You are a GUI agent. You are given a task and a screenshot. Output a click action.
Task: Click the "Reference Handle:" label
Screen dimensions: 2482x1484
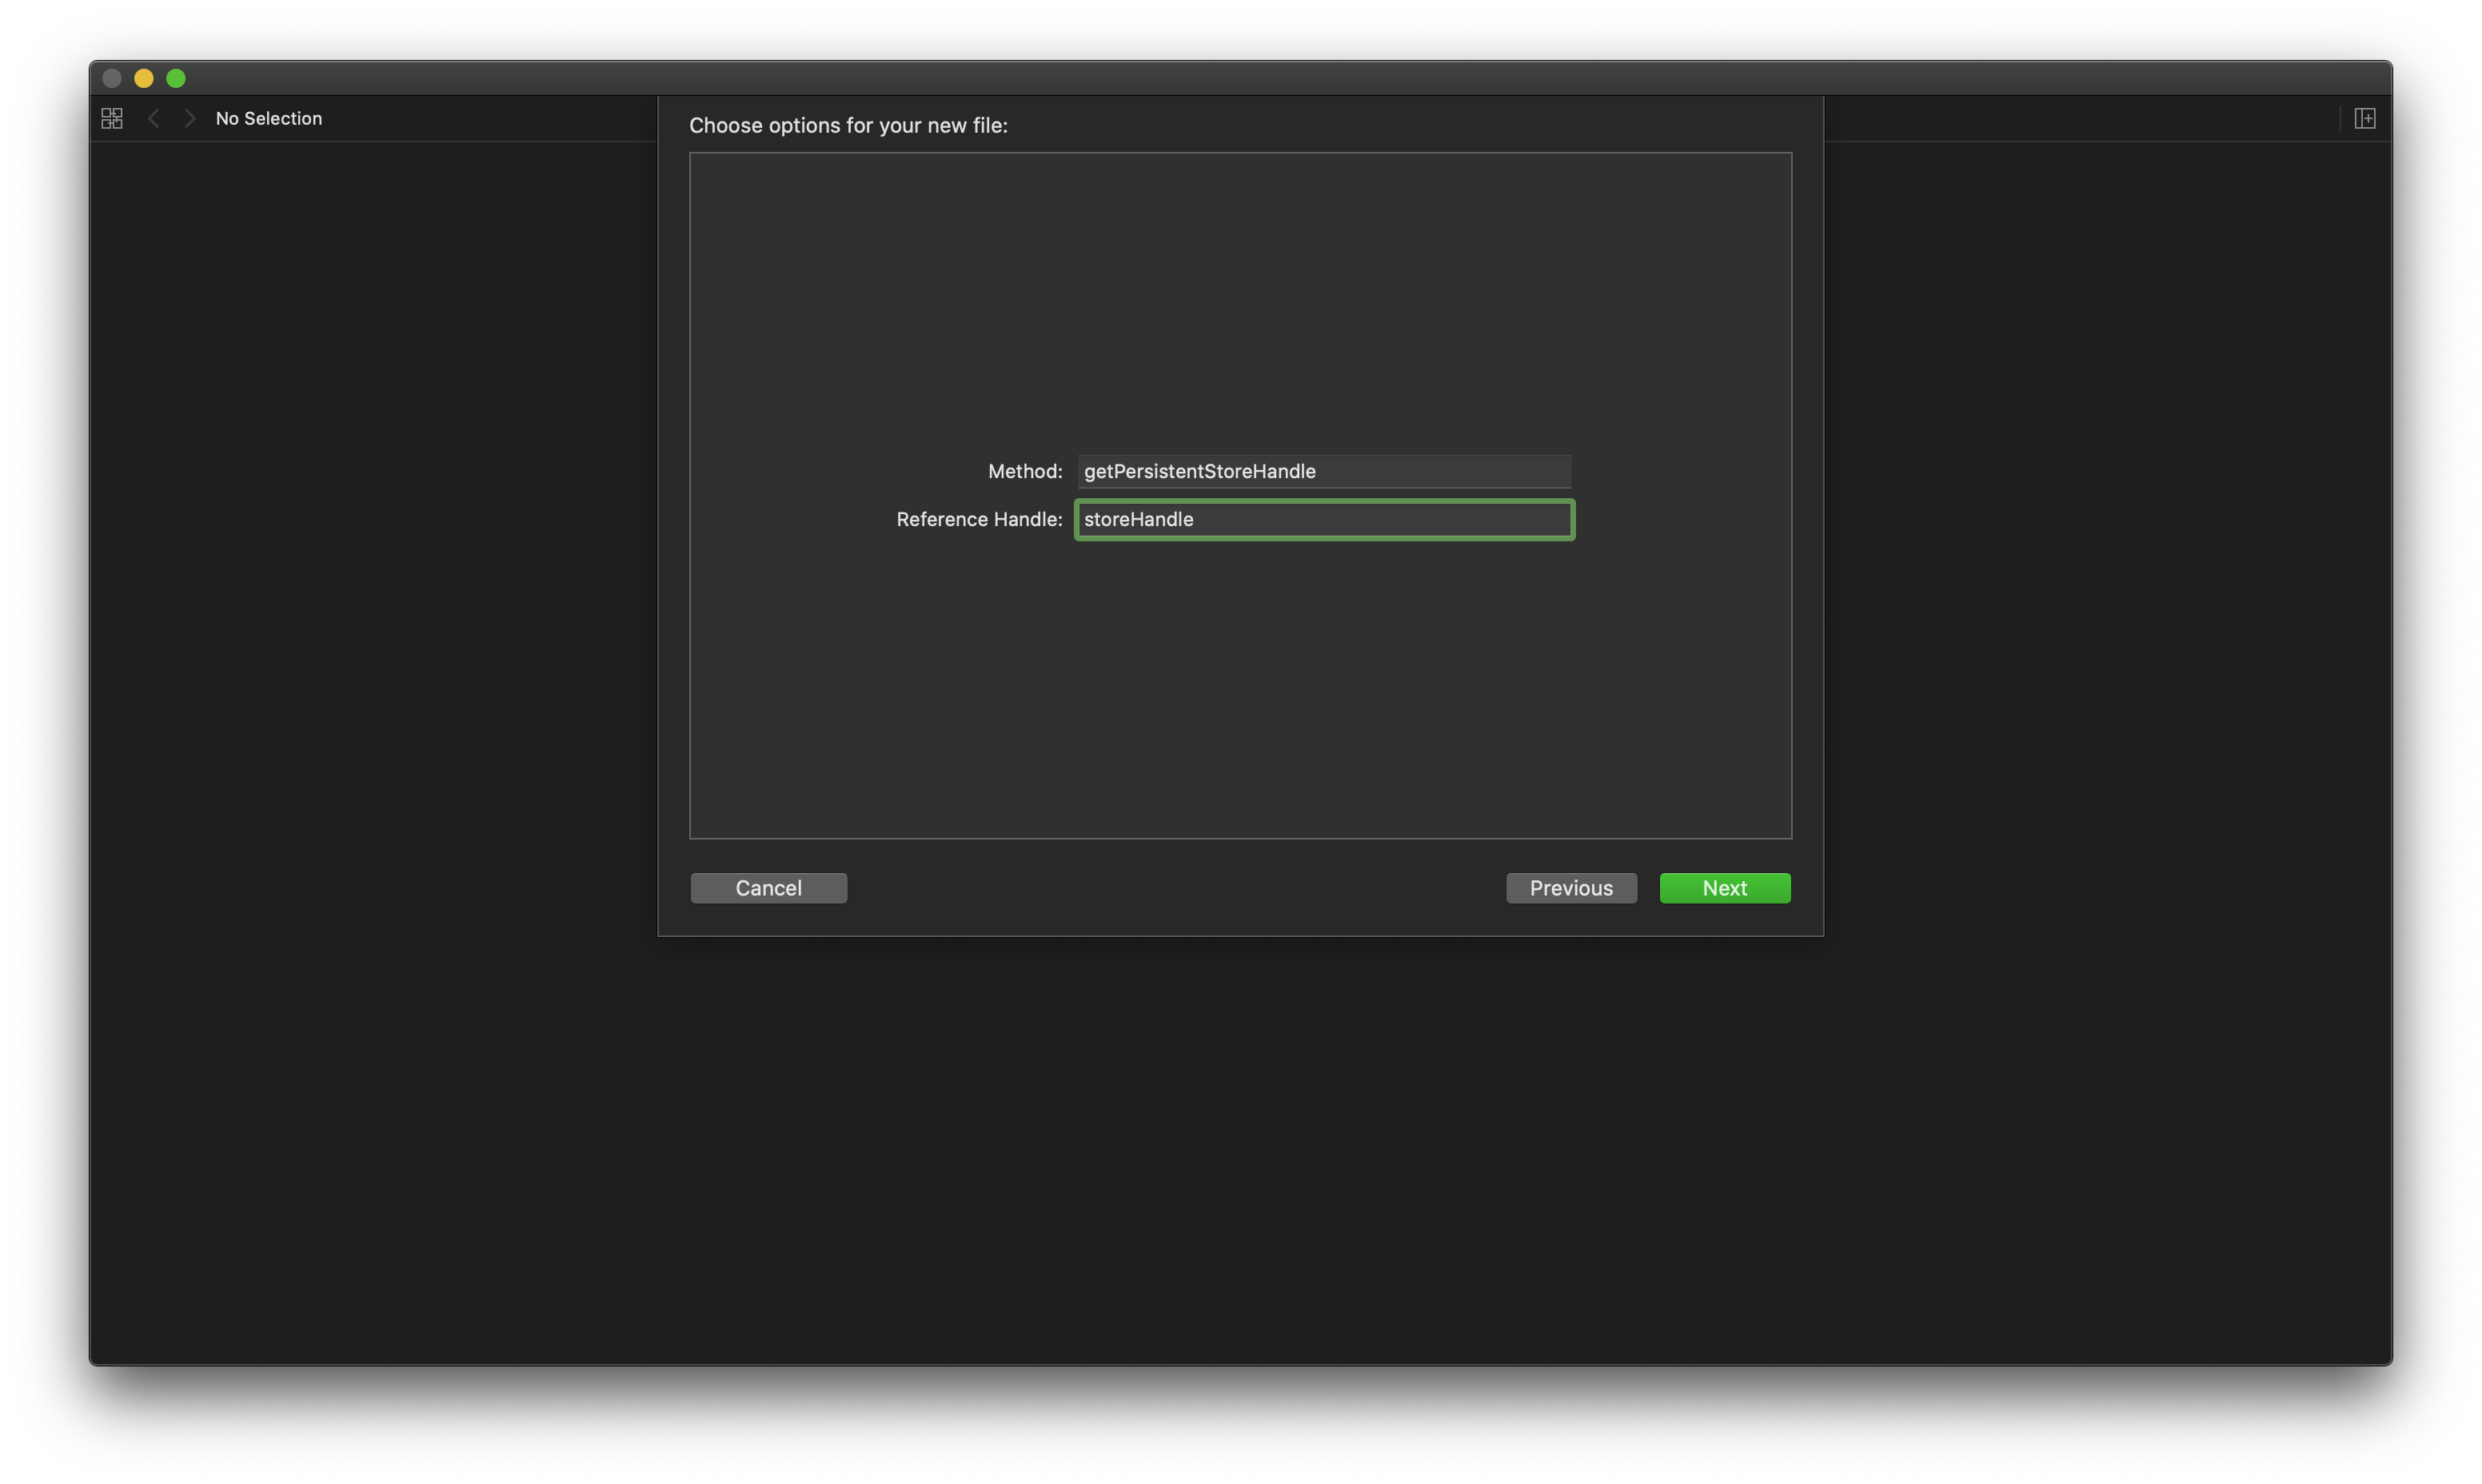coord(978,519)
